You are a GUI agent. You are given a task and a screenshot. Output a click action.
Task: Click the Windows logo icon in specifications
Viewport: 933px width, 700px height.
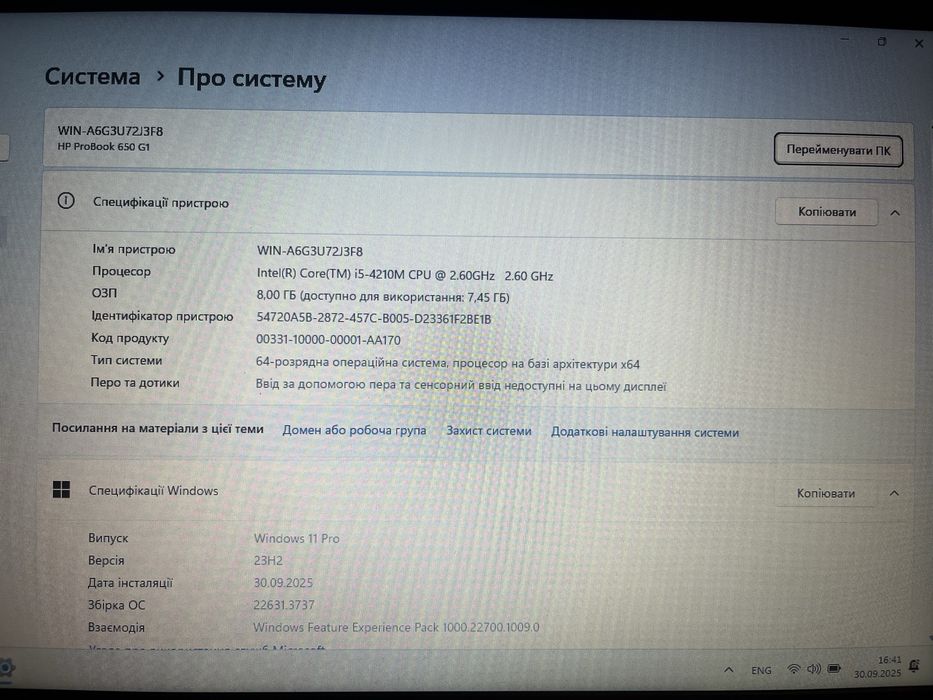pos(61,490)
